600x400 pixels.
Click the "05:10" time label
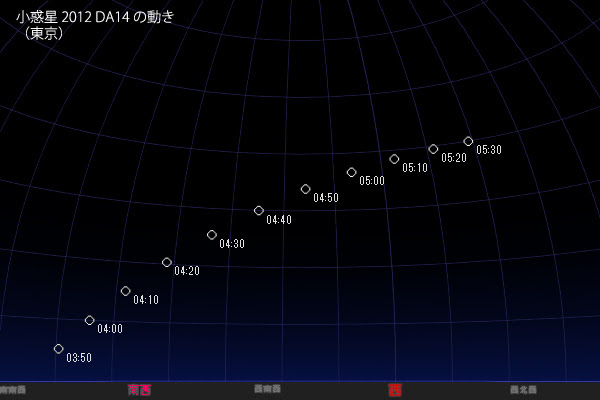point(415,168)
